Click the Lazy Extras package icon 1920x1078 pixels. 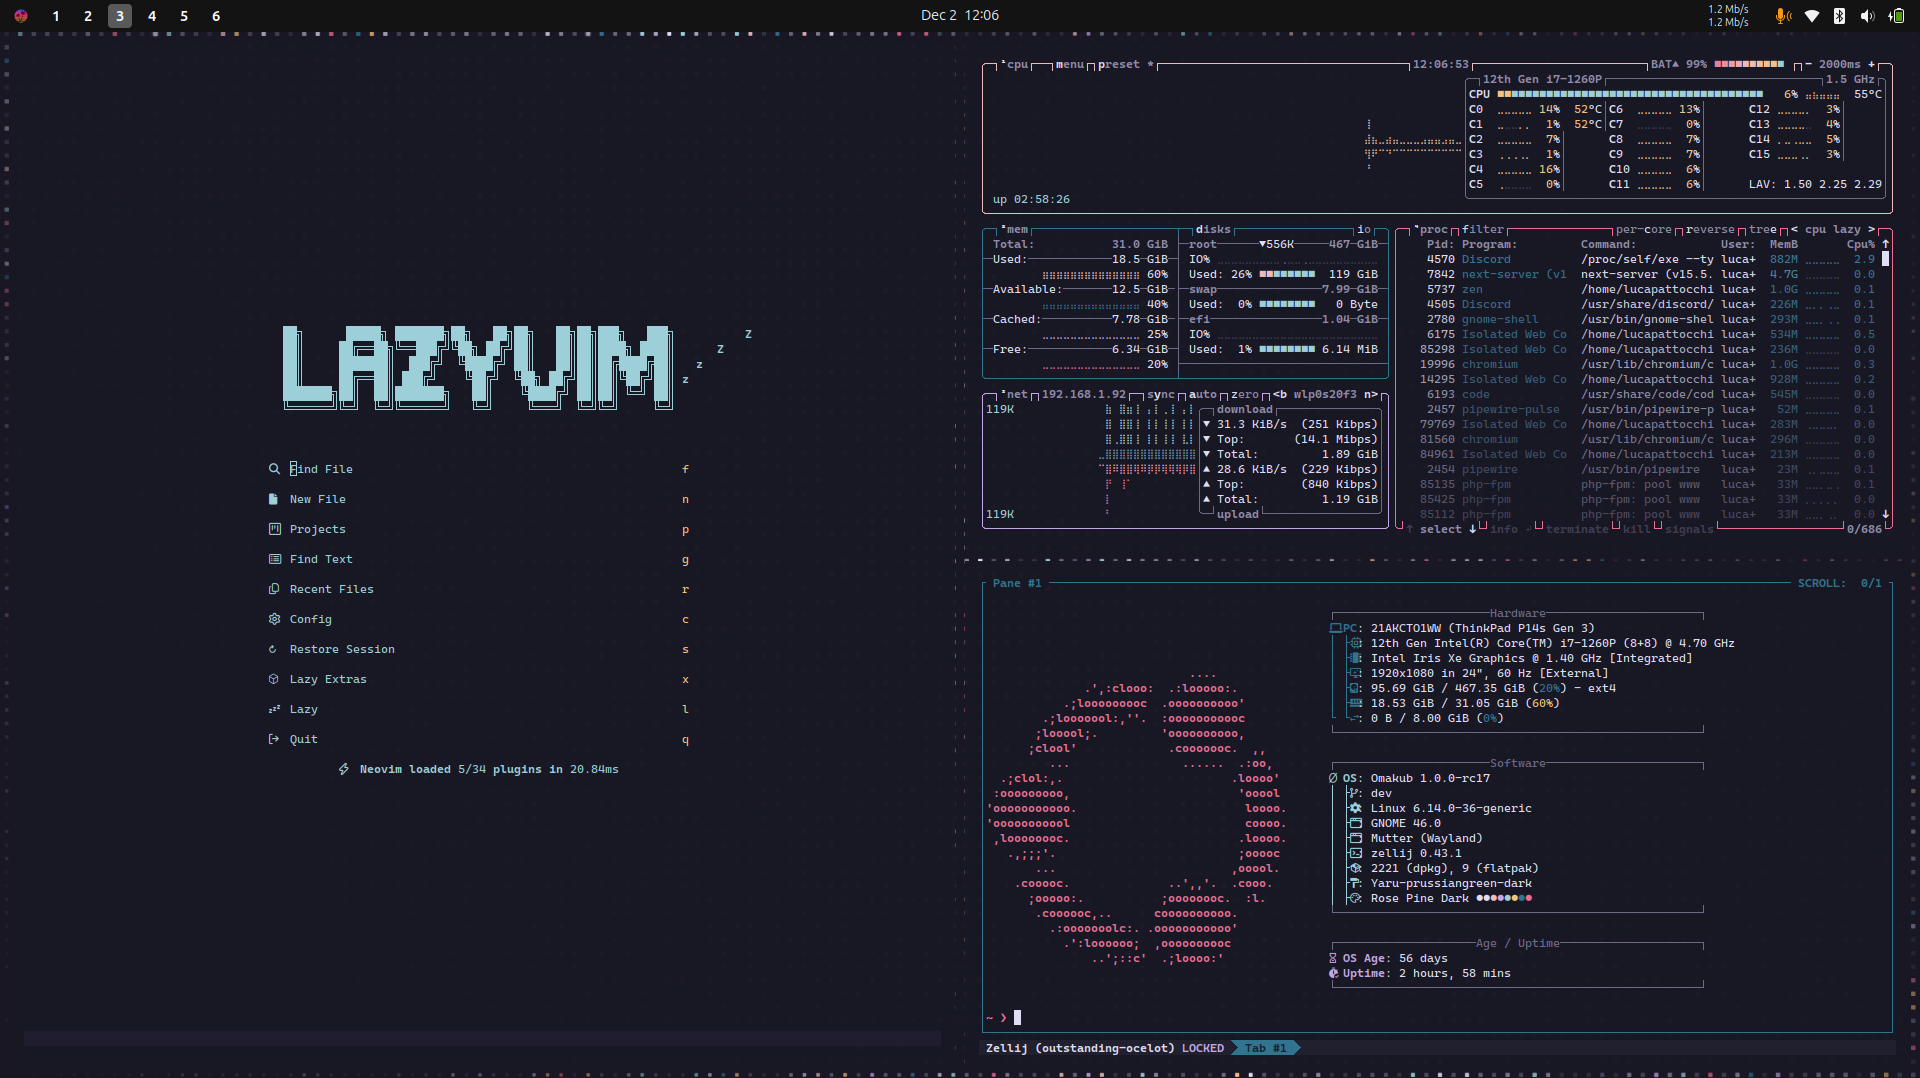tap(274, 679)
